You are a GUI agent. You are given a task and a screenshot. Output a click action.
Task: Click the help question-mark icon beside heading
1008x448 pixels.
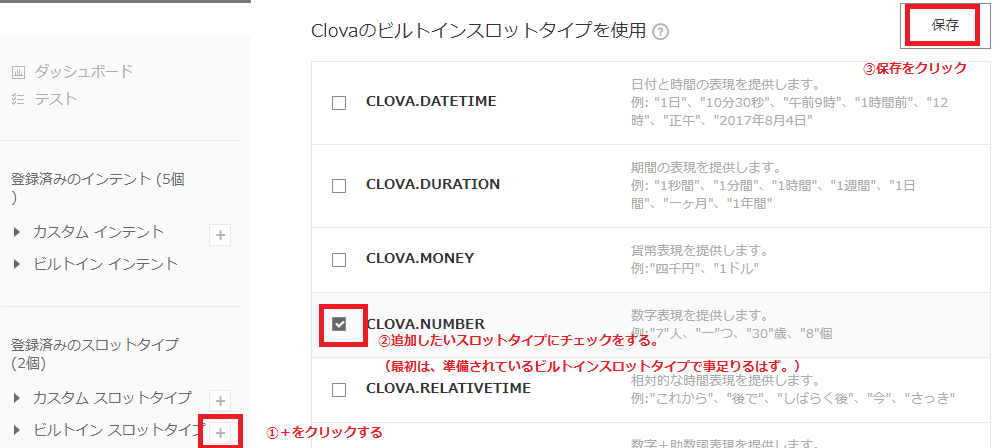coord(660,31)
